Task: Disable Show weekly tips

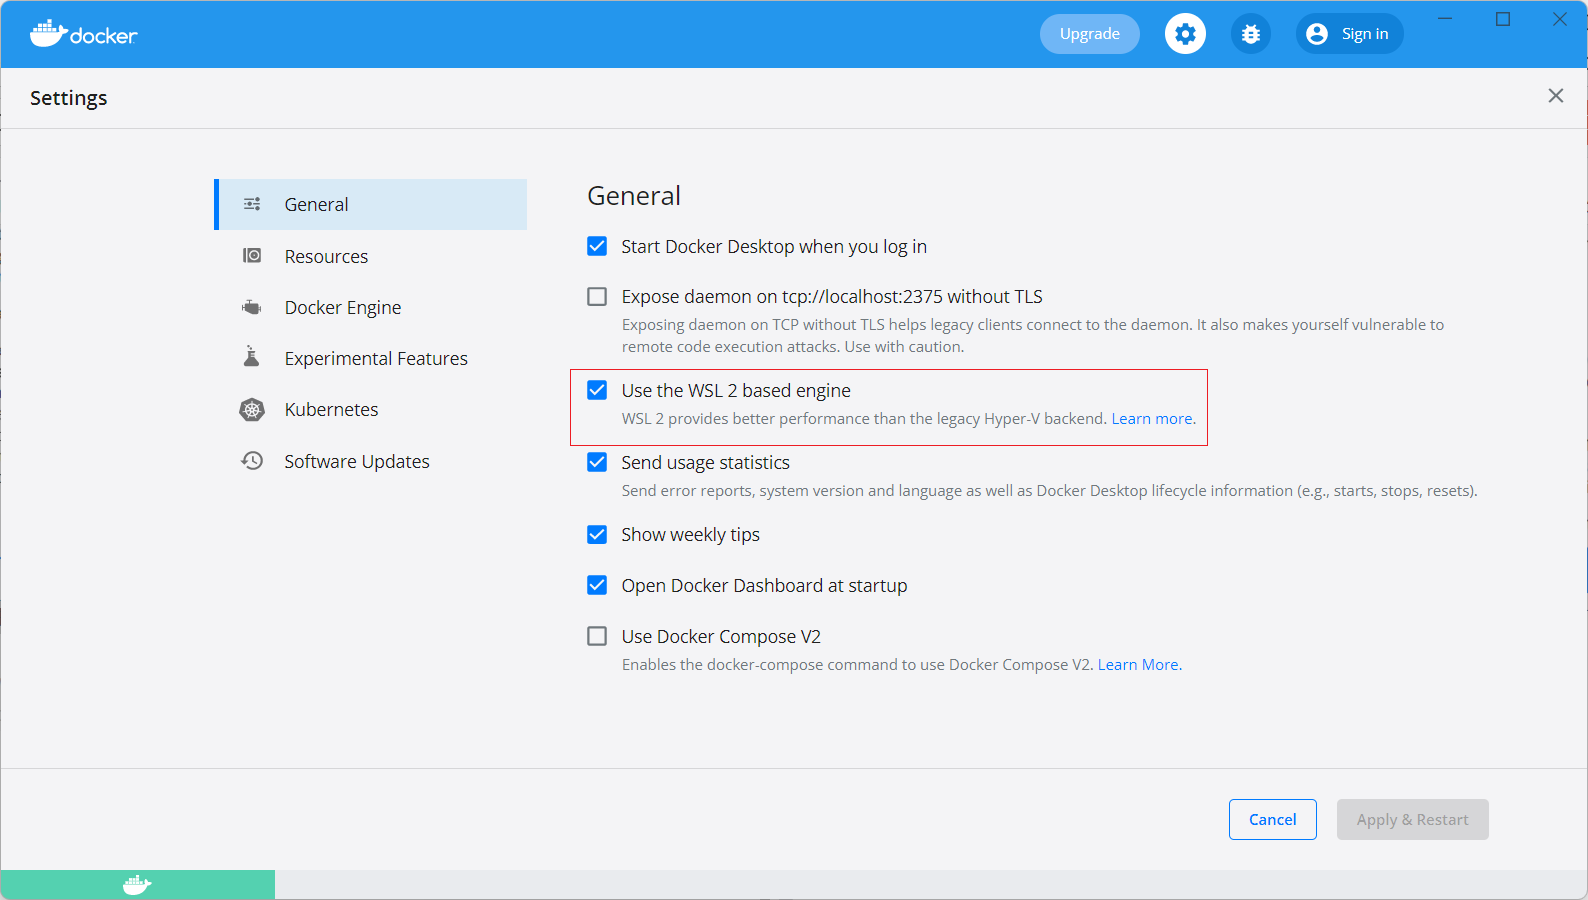Action: tap(597, 535)
